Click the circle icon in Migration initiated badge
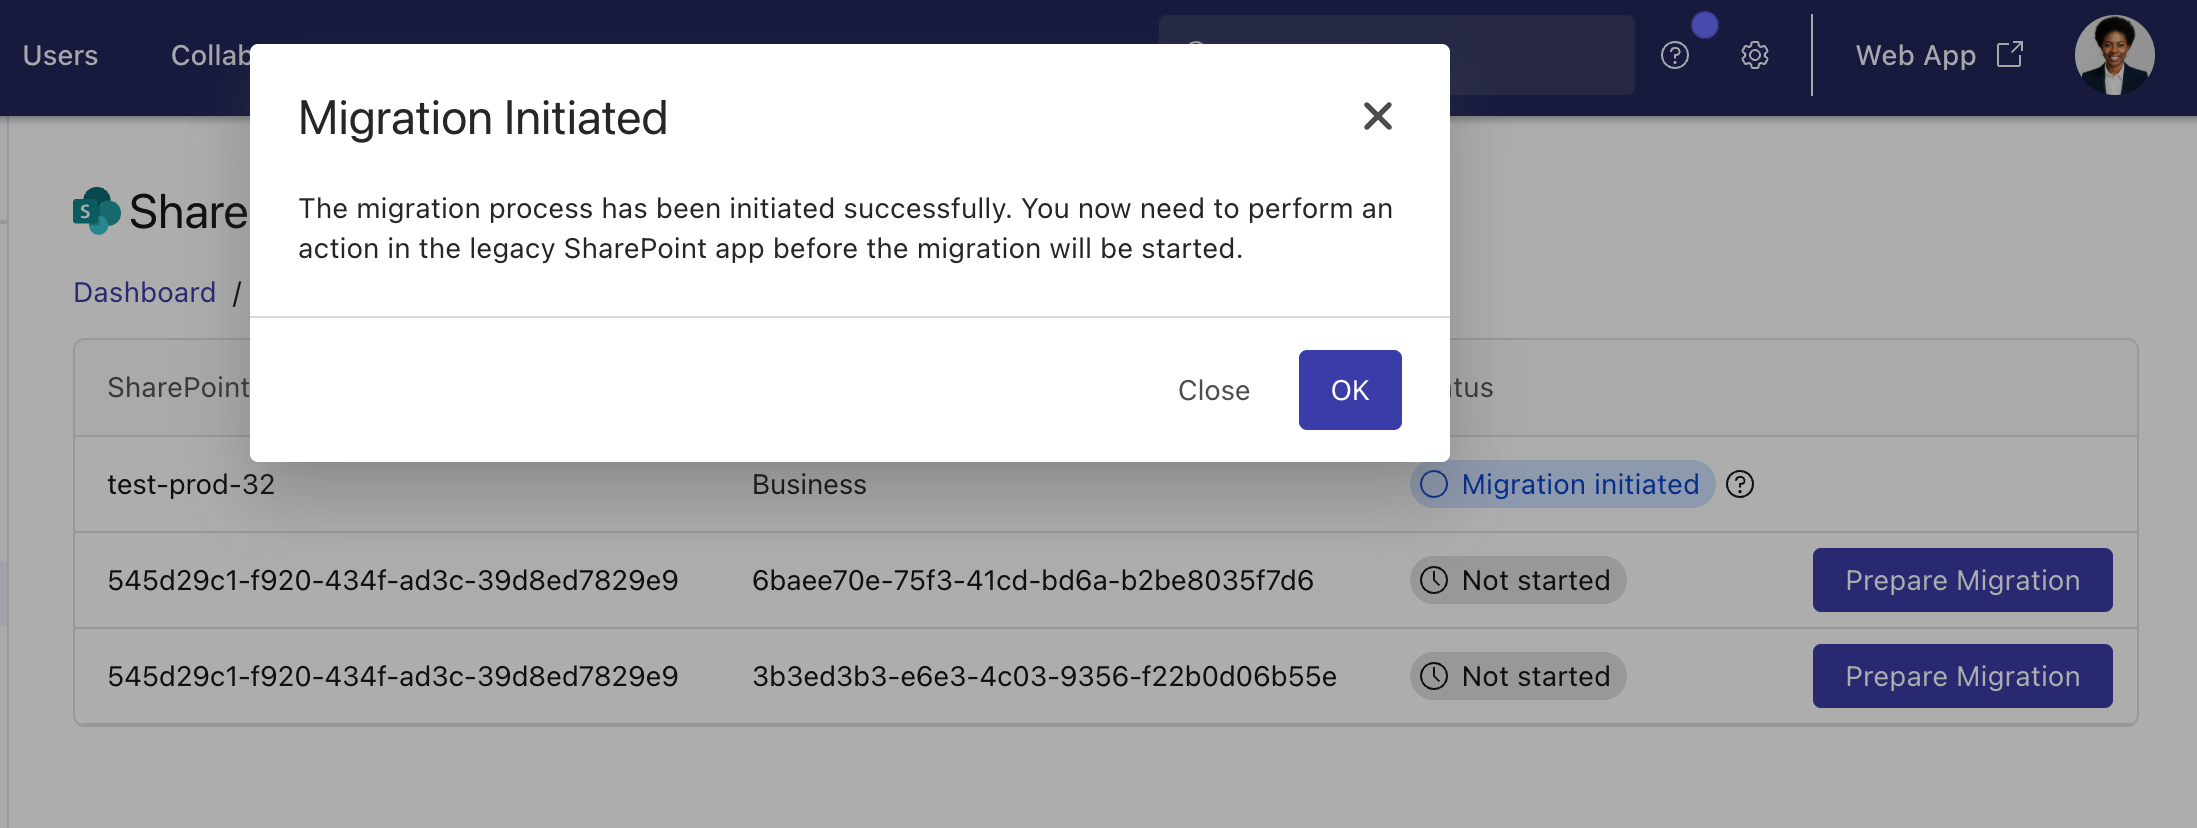Image resolution: width=2197 pixels, height=828 pixels. pyautogui.click(x=1434, y=484)
